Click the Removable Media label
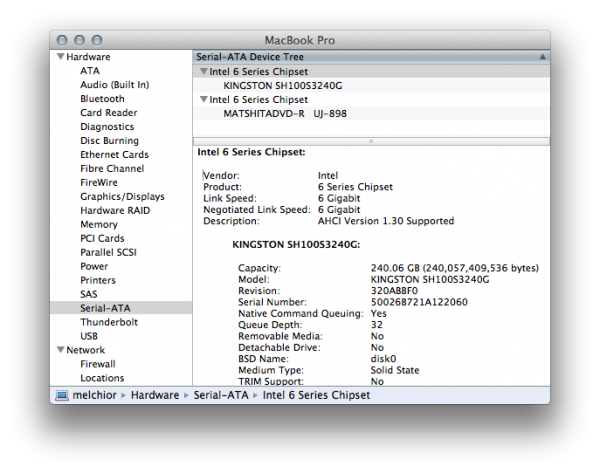 [x=280, y=336]
